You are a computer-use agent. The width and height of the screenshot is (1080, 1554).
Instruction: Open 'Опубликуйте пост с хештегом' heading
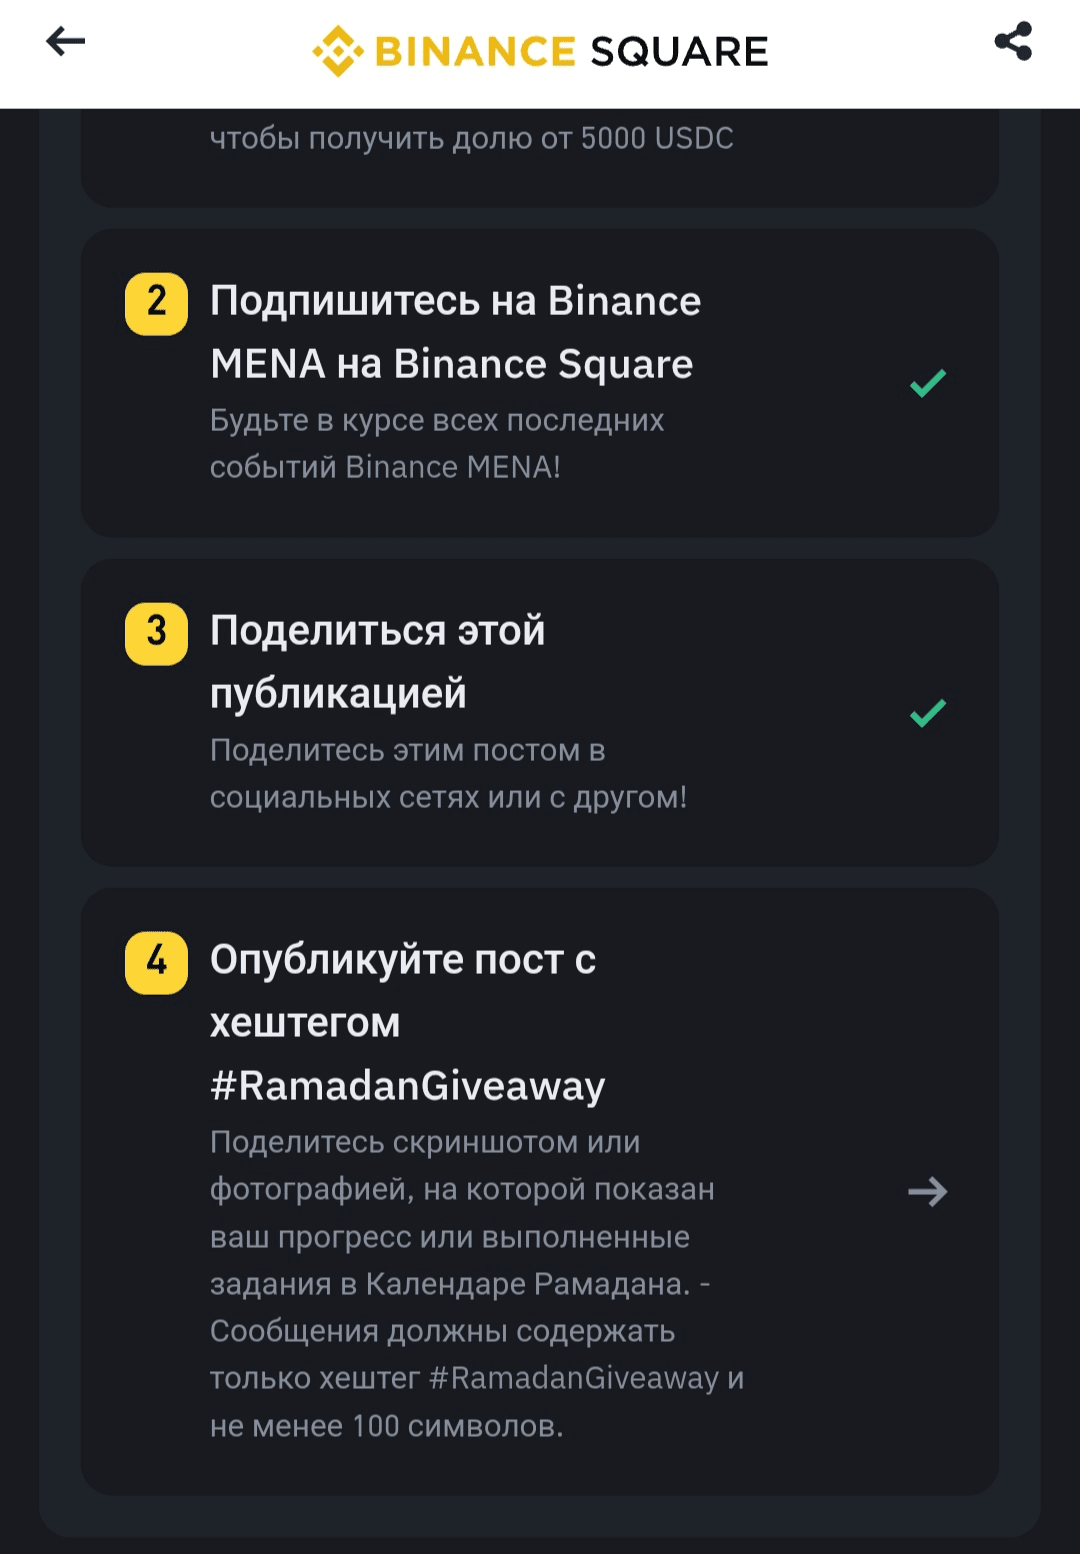click(403, 991)
